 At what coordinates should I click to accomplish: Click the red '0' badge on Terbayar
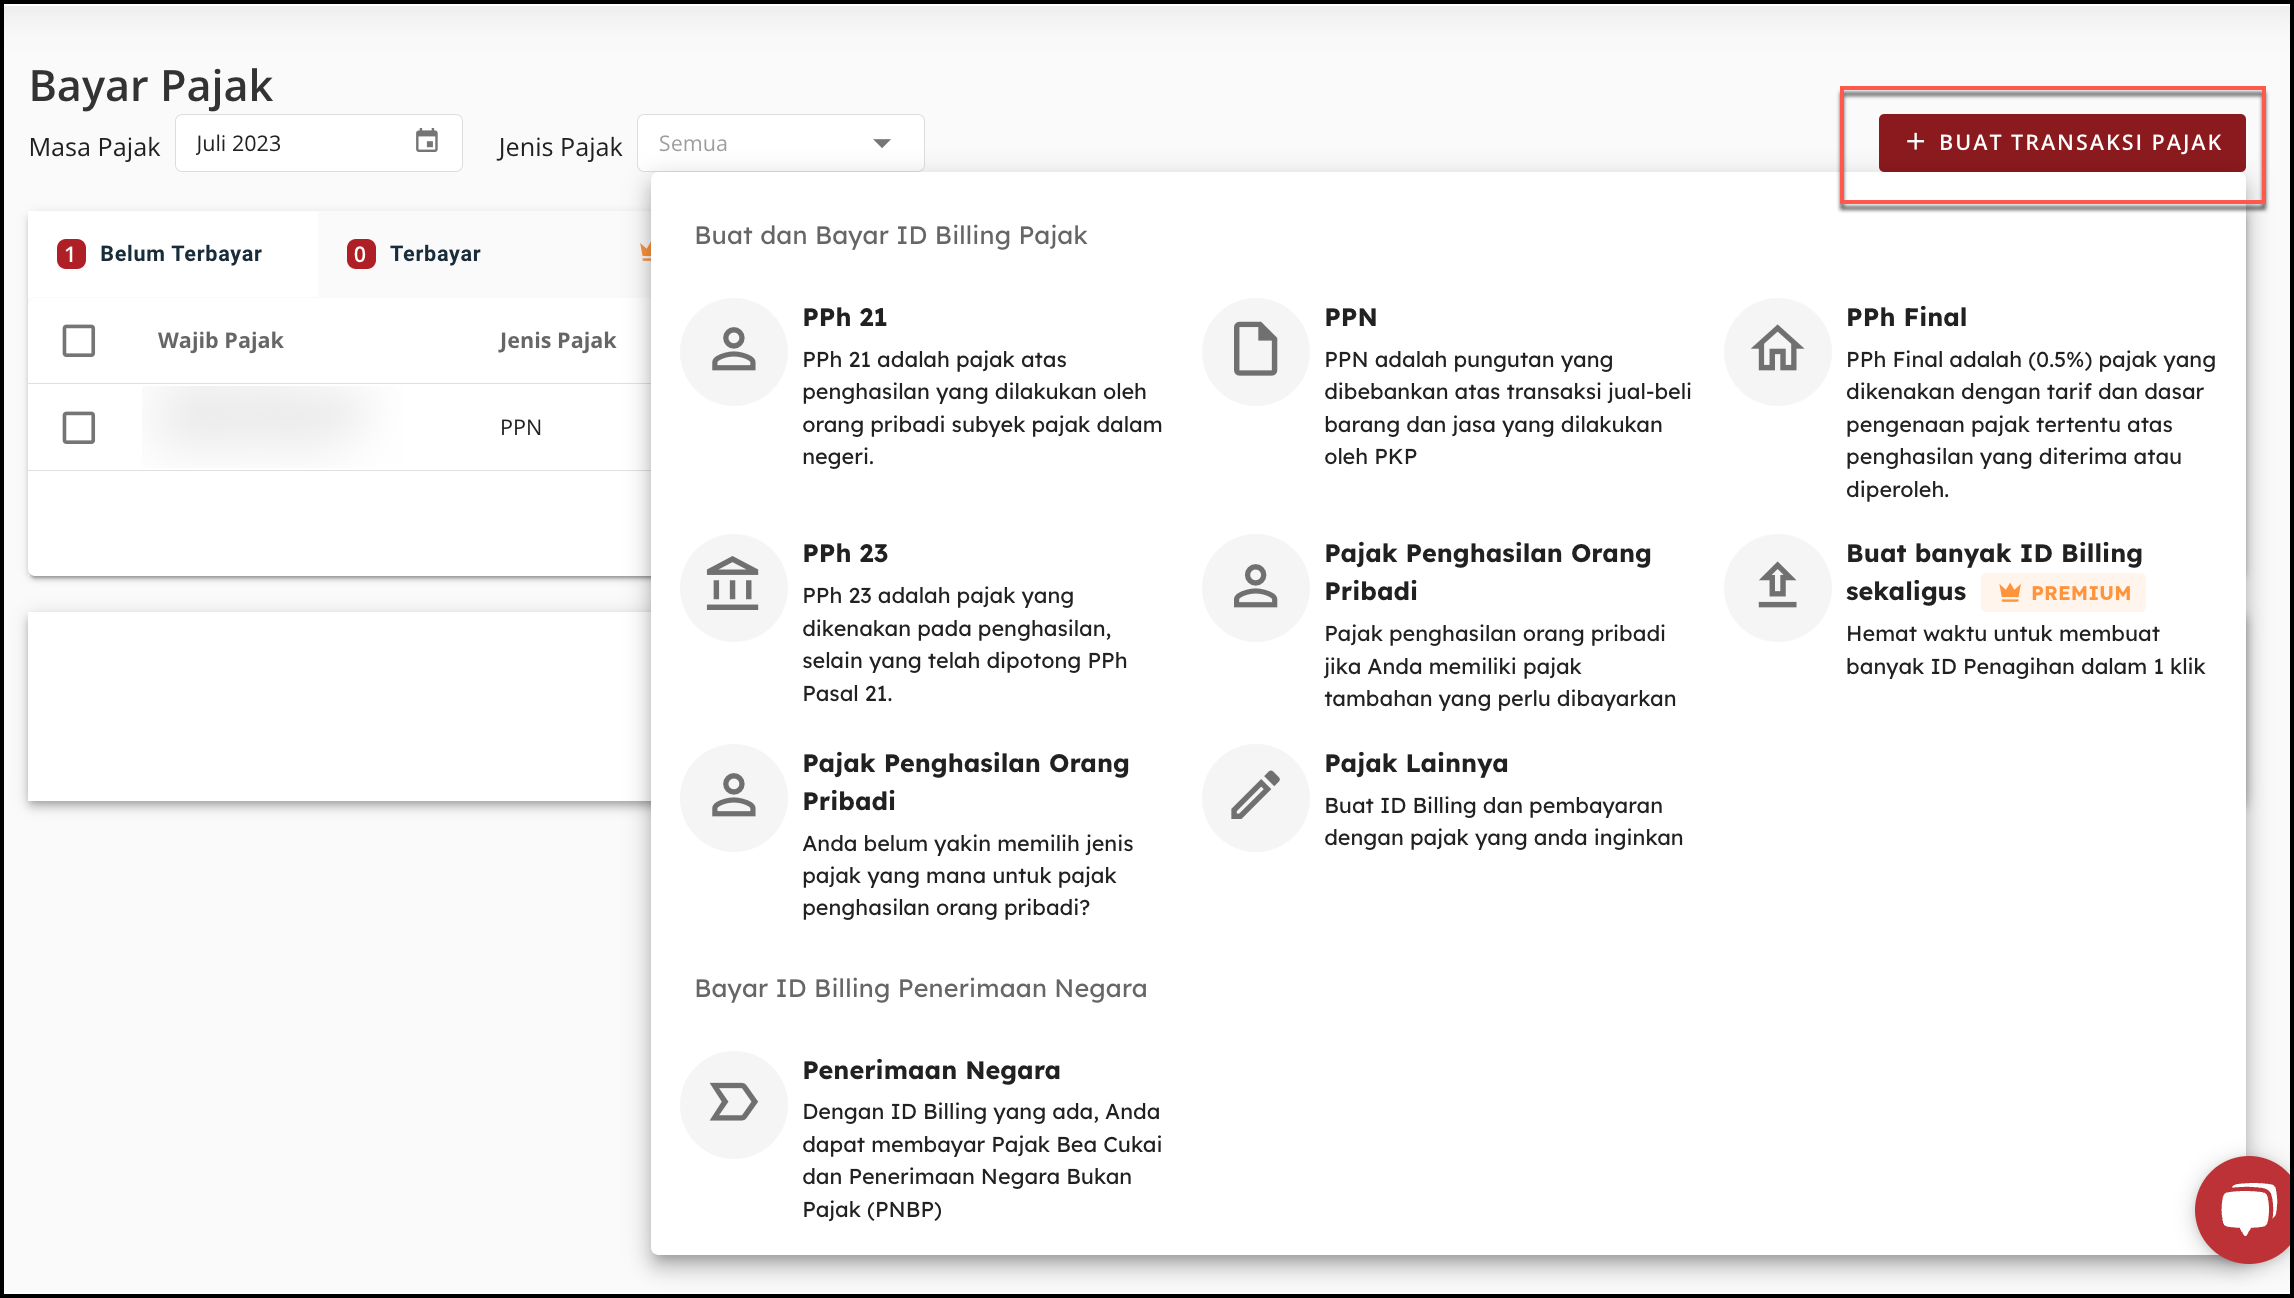pos(361,254)
